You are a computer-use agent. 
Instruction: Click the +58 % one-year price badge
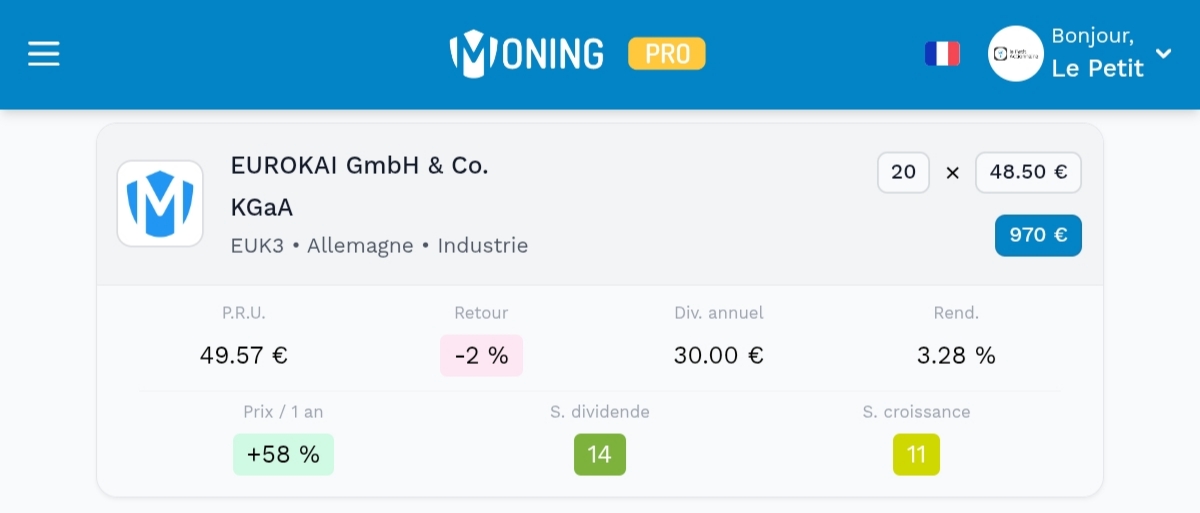coord(283,454)
